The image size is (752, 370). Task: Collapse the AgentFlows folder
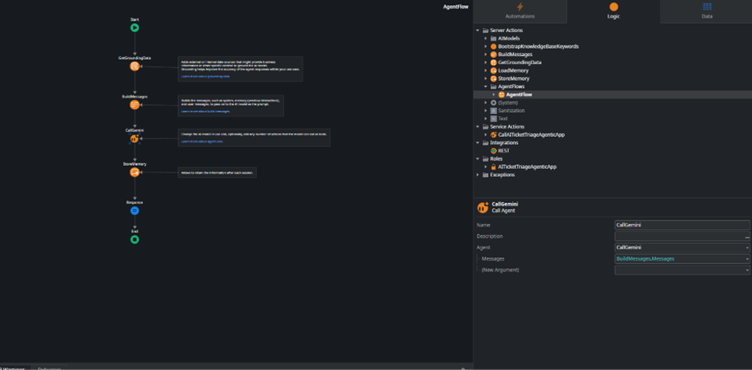(486, 86)
